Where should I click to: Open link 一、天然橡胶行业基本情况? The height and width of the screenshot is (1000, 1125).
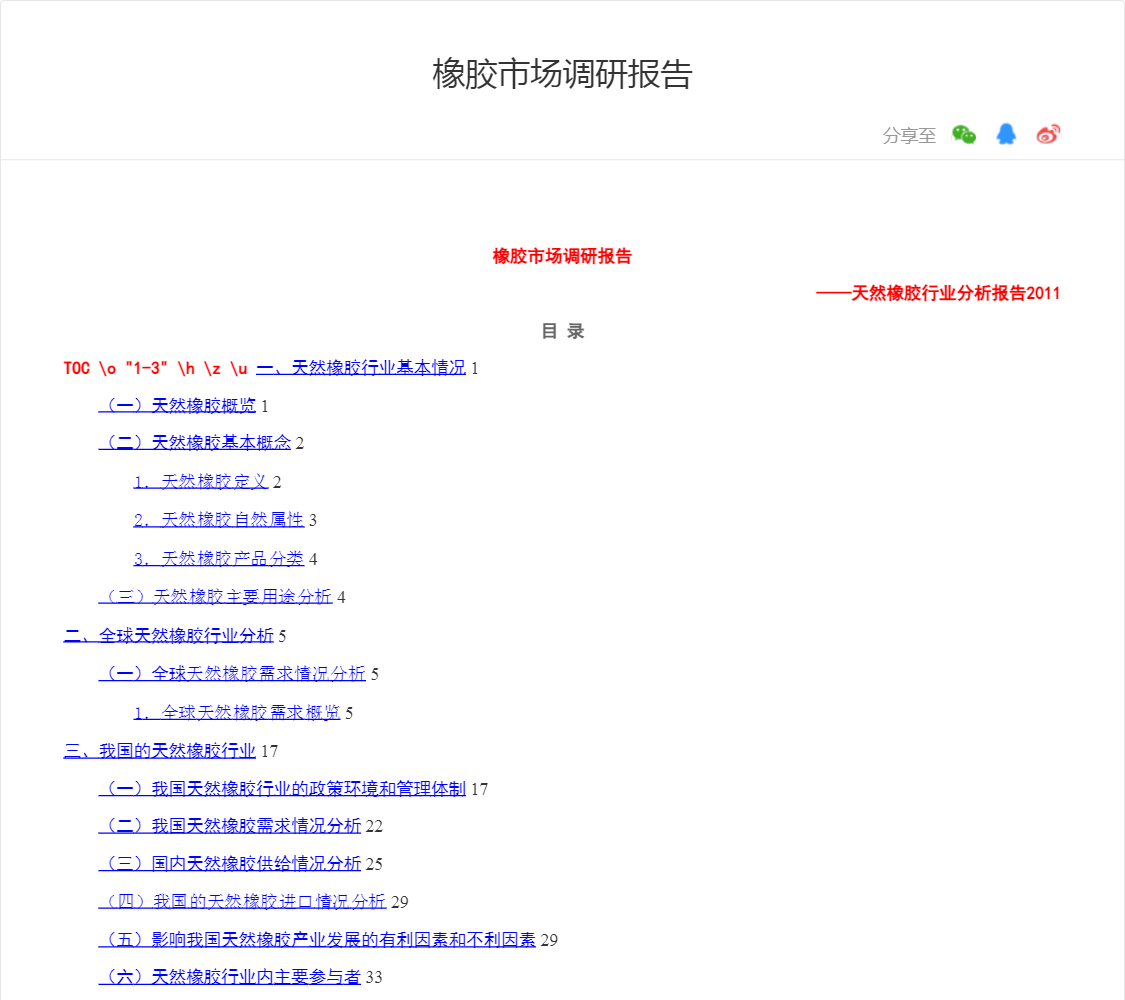pos(361,368)
